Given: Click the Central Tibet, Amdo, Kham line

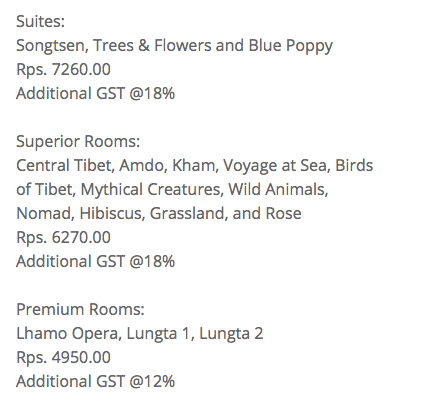Looking at the screenshot, I should click(x=194, y=166).
